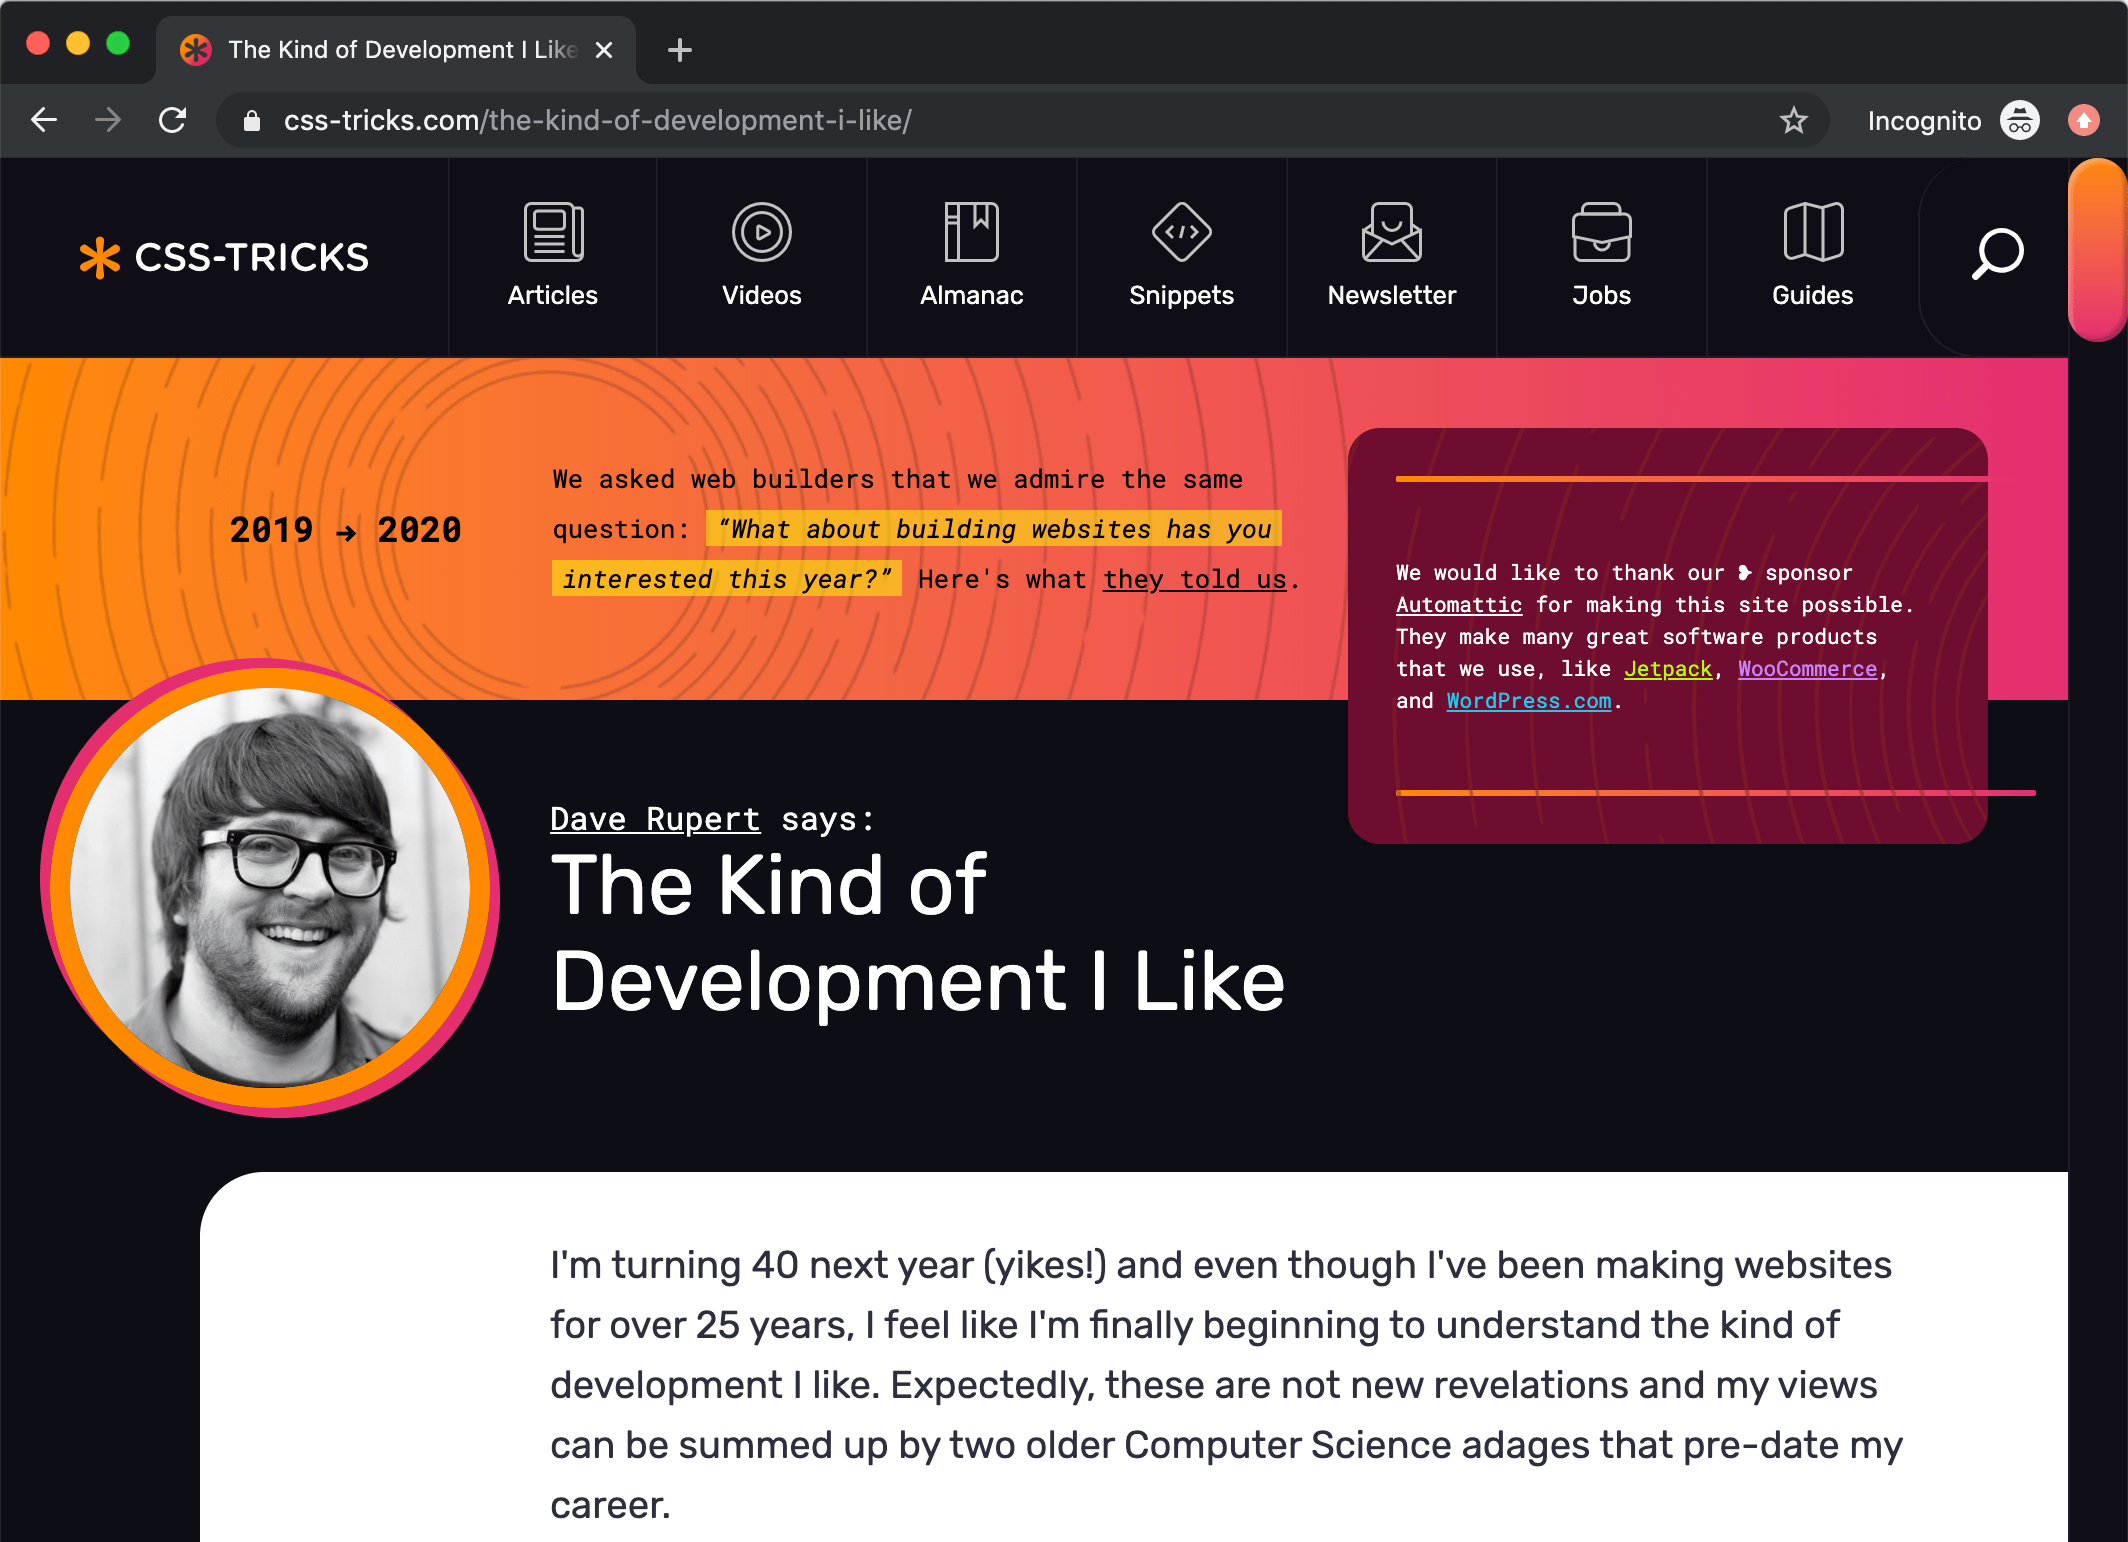Click the browser reload button
The height and width of the screenshot is (1542, 2128).
tap(173, 121)
